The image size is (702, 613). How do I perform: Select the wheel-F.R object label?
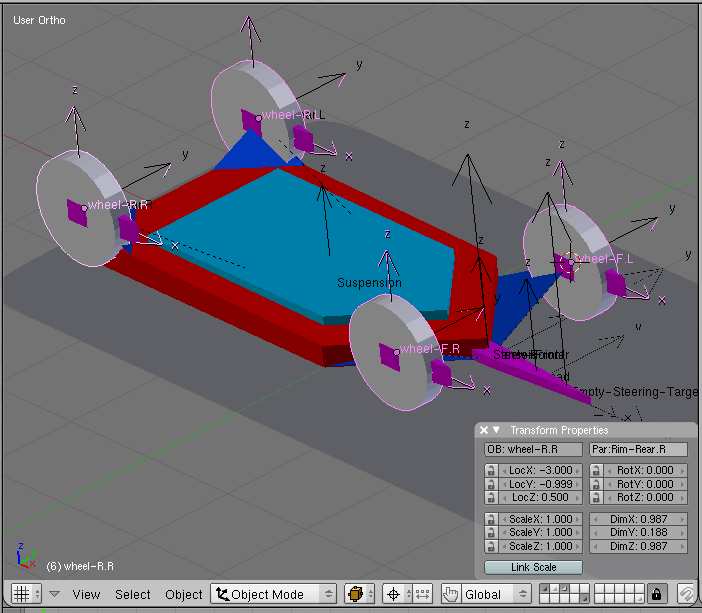point(430,349)
